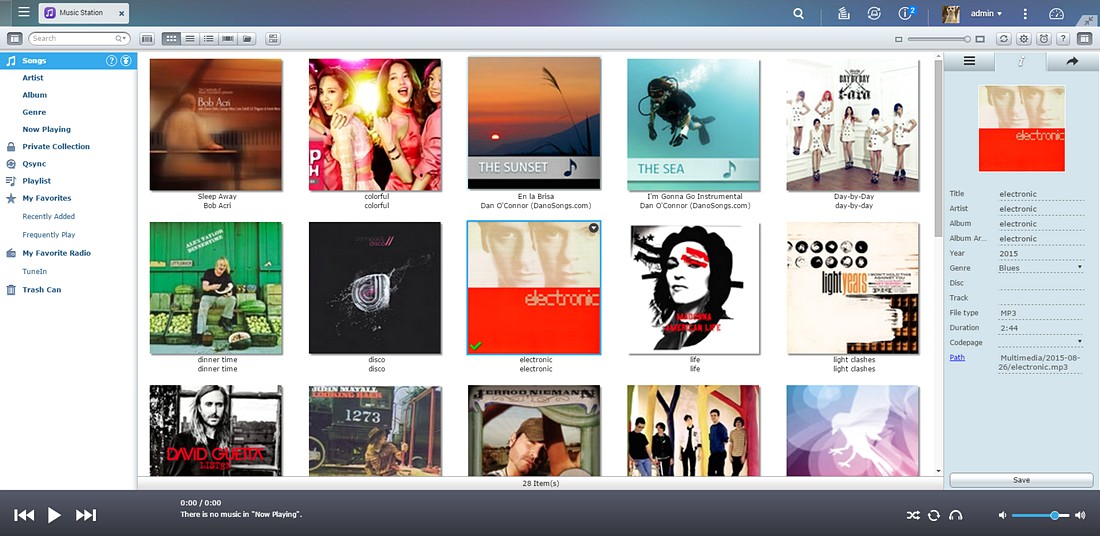Open the three-dot more options menu
The width and height of the screenshot is (1100, 536).
coord(1025,13)
